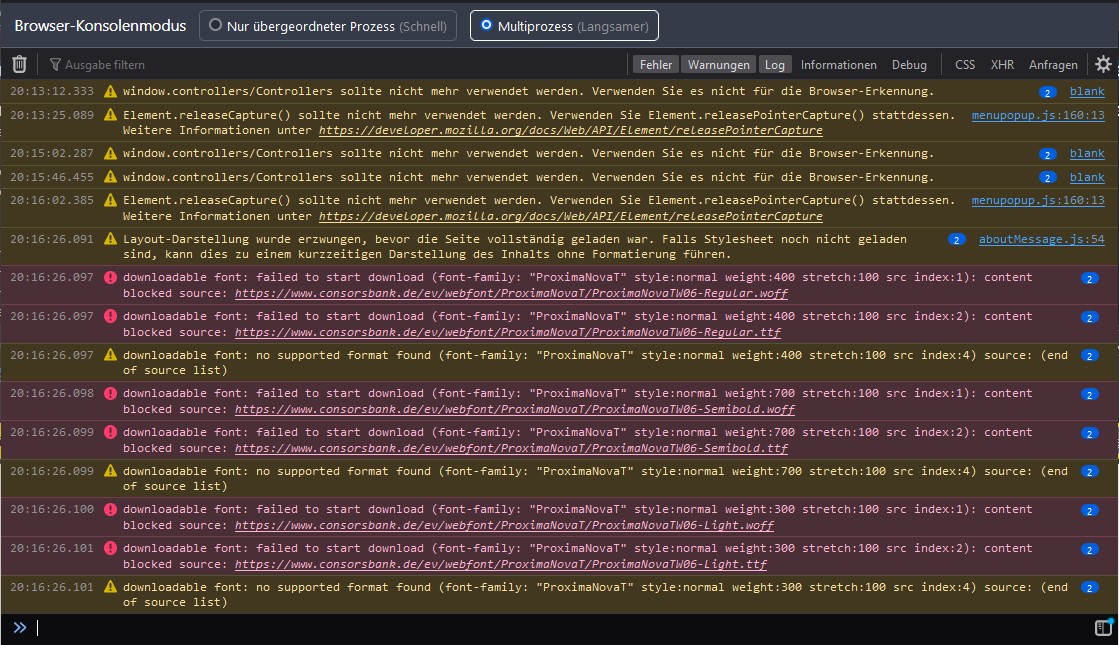Toggle the Warnungen filter button

click(717, 65)
